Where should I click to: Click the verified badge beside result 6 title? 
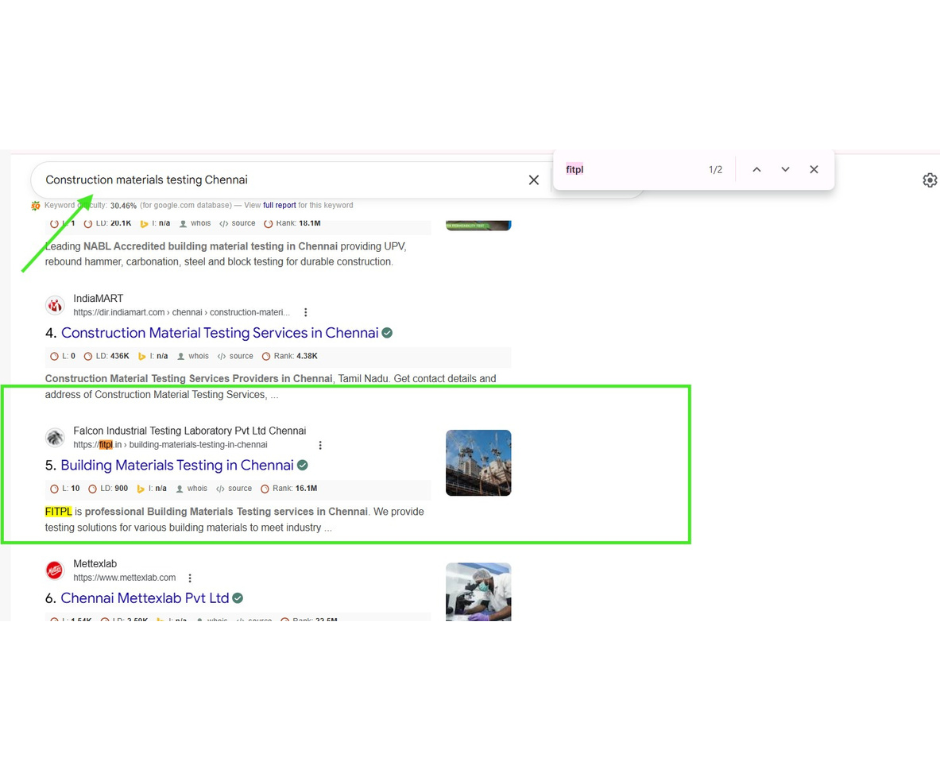pos(238,598)
